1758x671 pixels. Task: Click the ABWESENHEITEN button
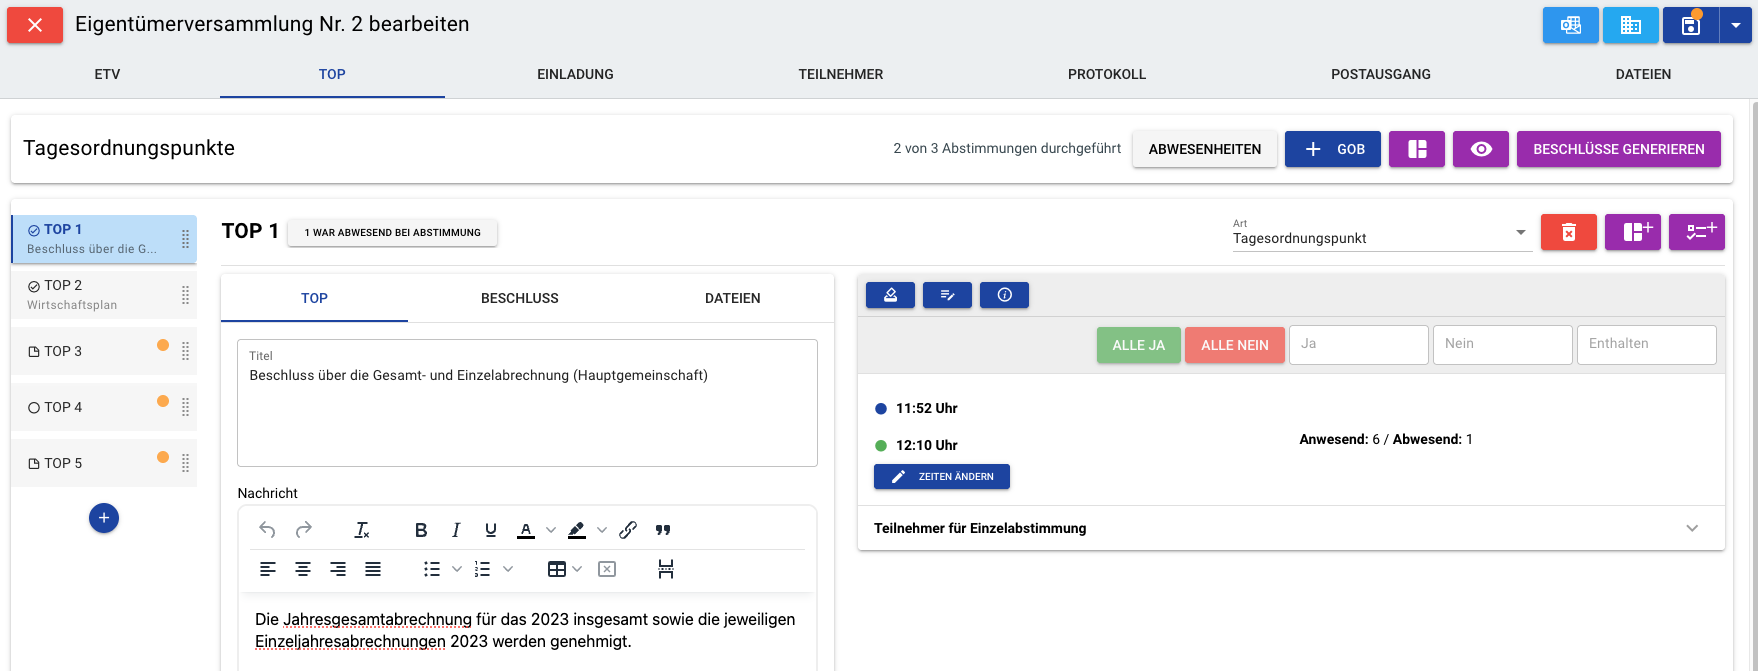click(1205, 149)
